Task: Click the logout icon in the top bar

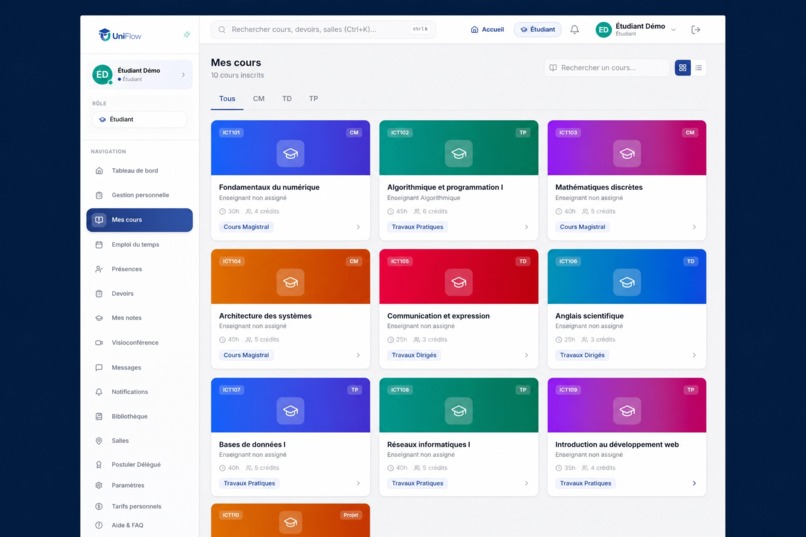Action: 695,30
